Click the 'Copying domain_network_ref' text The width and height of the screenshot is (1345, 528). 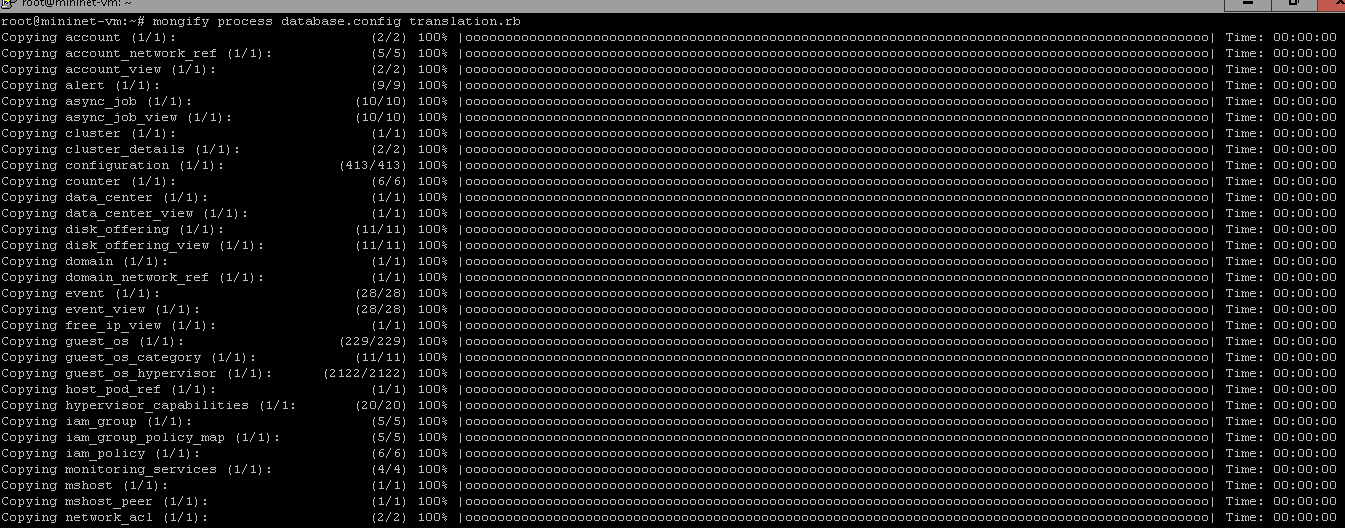pos(133,277)
